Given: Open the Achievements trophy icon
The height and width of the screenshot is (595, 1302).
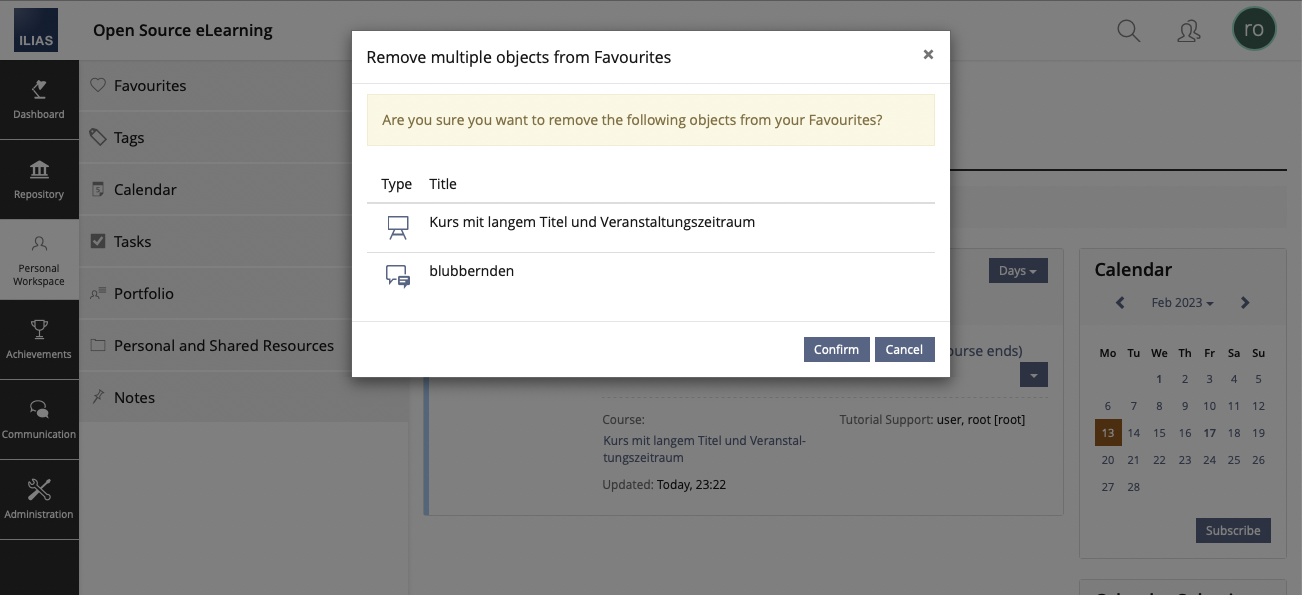Looking at the screenshot, I should 39,329.
